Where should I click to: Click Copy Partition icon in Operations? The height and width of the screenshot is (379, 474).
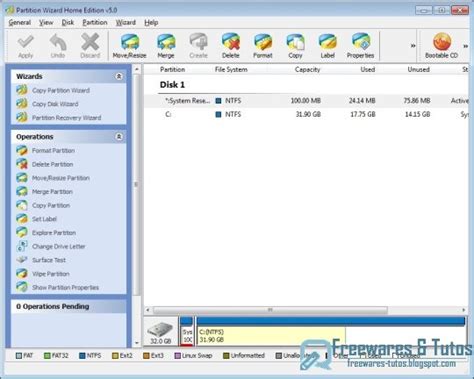click(x=22, y=205)
